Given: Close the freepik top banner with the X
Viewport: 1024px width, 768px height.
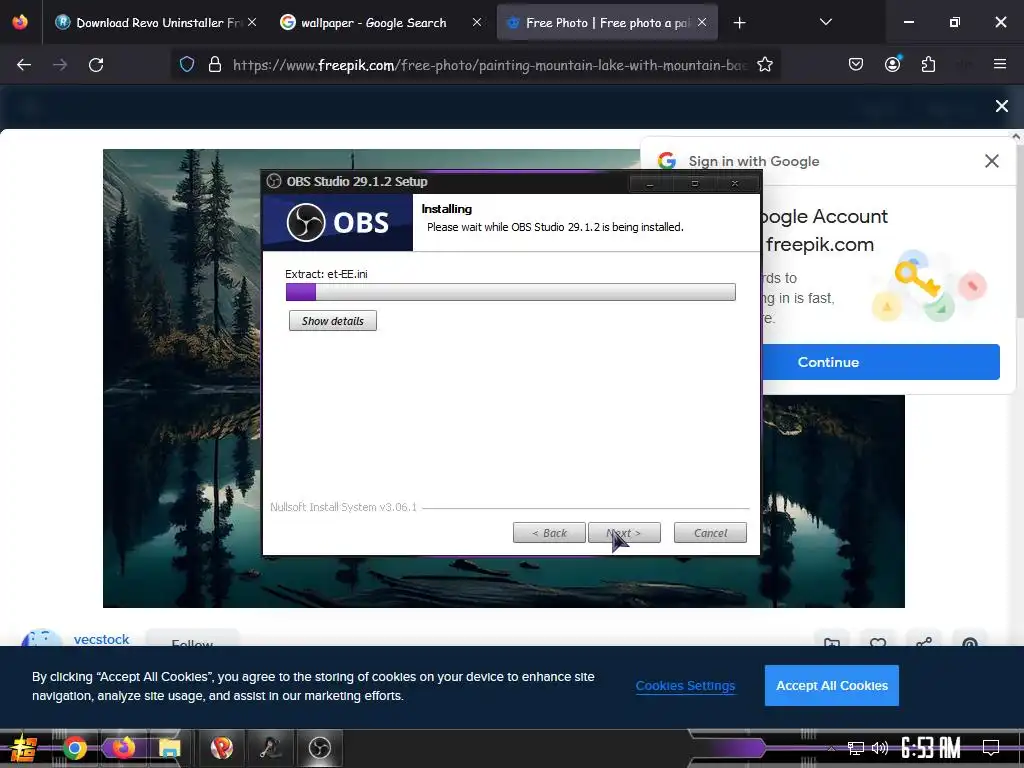Looking at the screenshot, I should coord(1002,106).
